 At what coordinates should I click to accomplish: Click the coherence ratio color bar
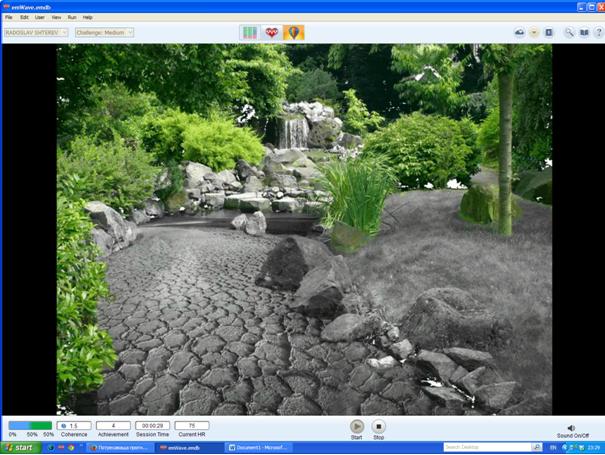pos(30,425)
